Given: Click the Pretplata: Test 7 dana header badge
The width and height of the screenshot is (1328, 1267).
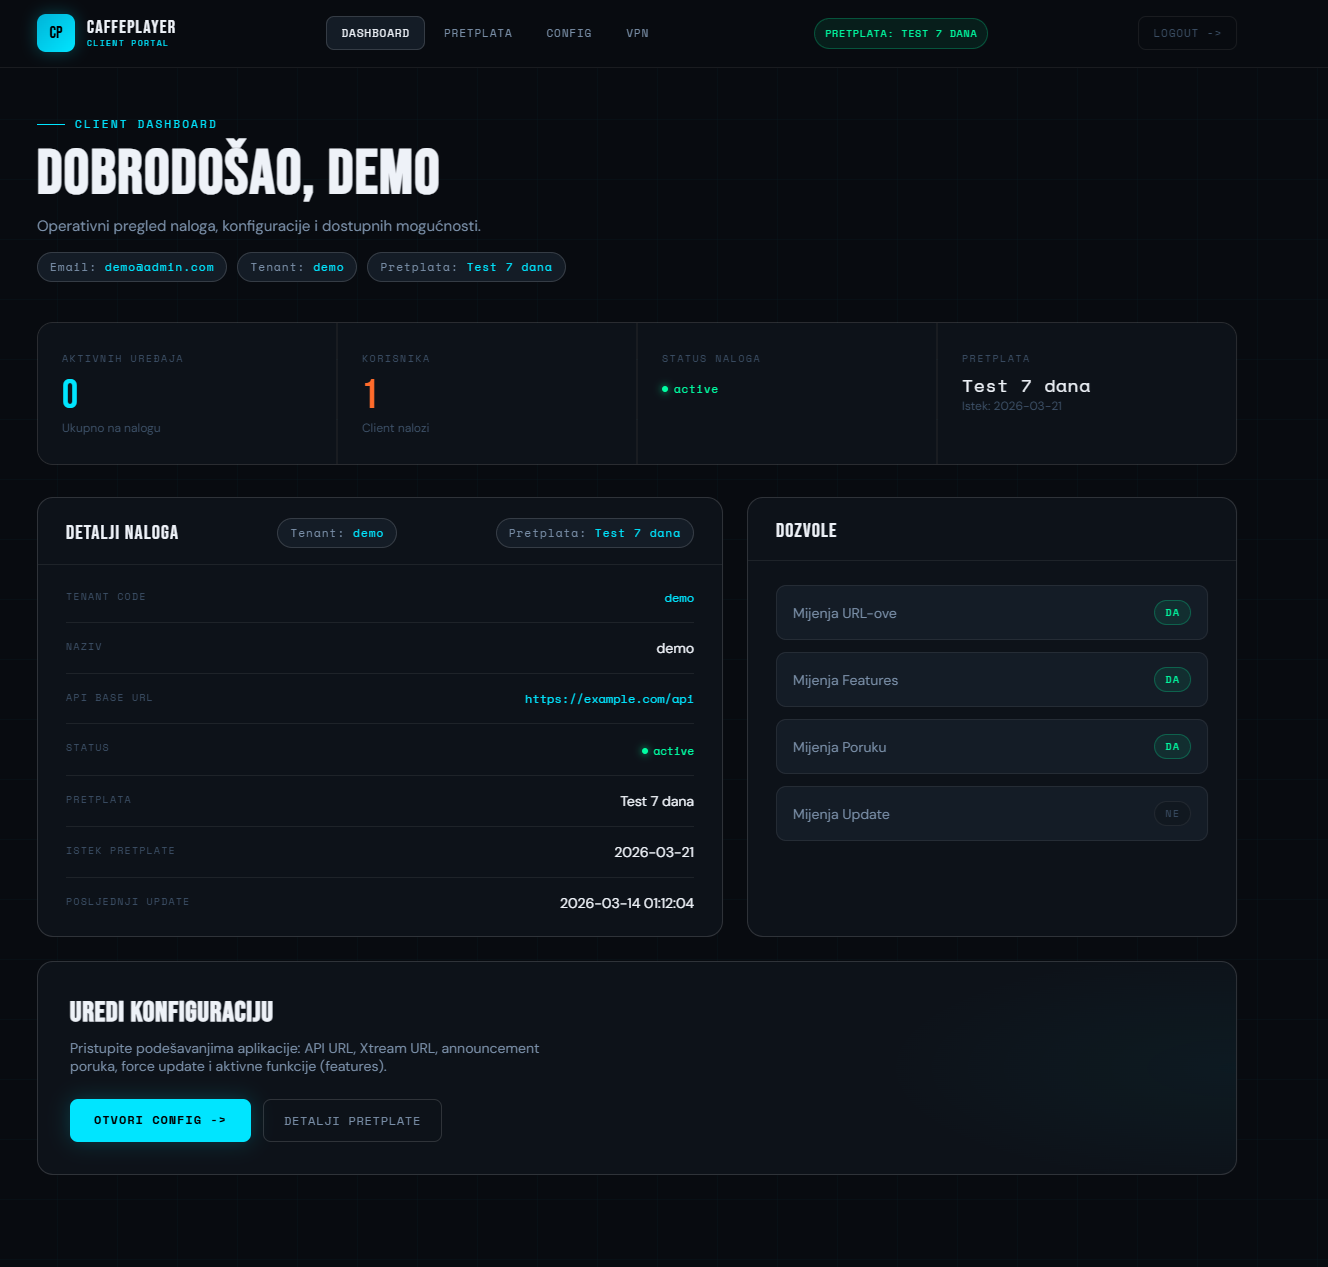Looking at the screenshot, I should [x=901, y=33].
